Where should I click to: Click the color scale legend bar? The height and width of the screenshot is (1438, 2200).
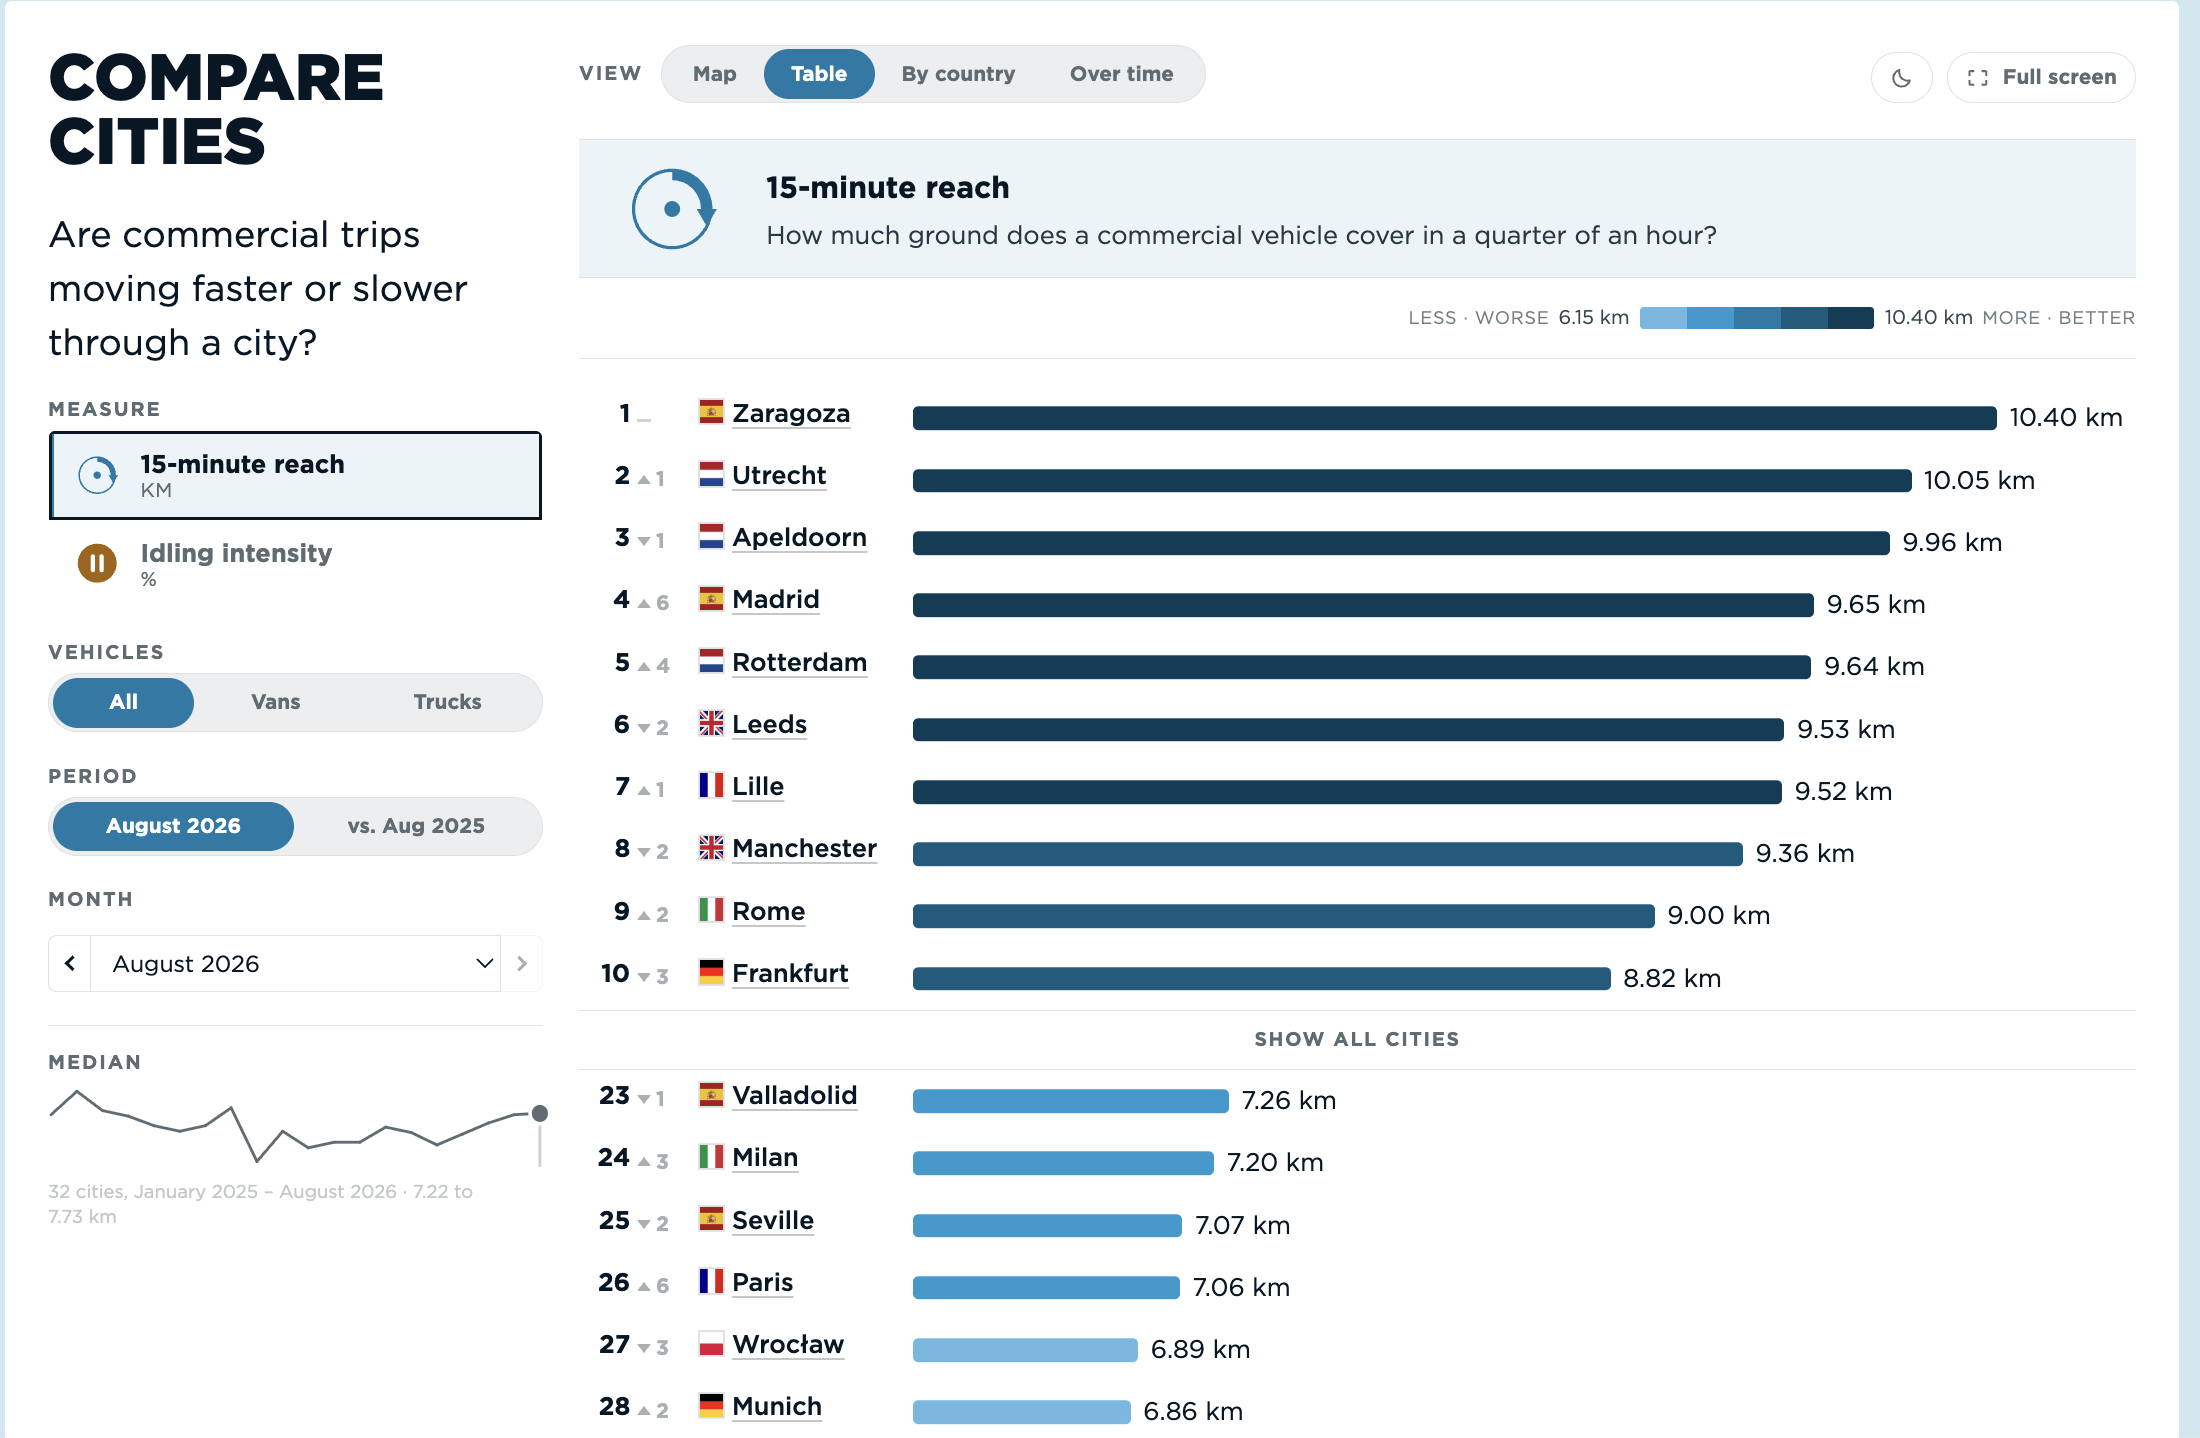point(1756,318)
